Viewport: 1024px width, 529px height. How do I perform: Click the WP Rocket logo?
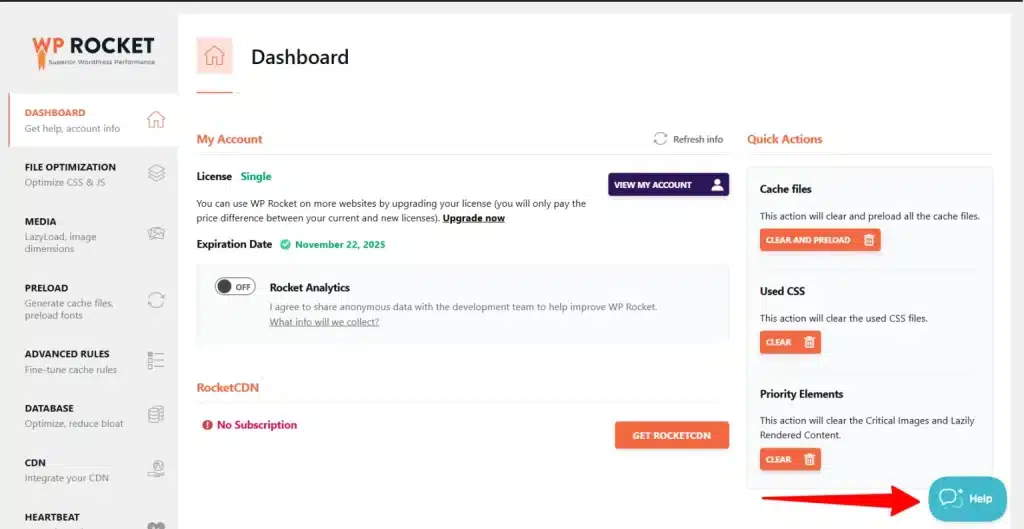[x=93, y=52]
